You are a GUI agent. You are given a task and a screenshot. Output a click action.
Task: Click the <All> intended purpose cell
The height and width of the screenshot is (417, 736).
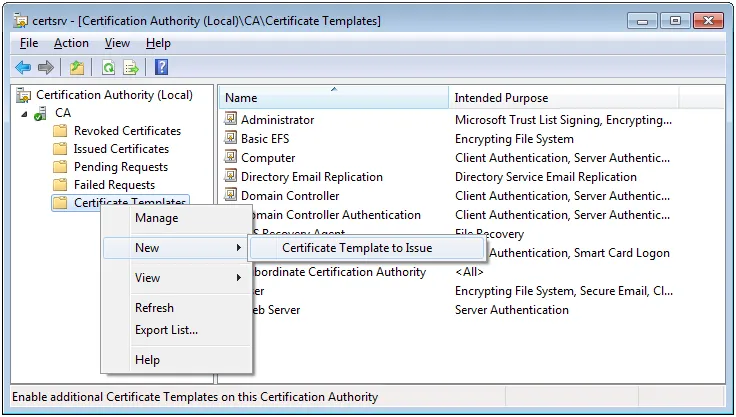(469, 271)
